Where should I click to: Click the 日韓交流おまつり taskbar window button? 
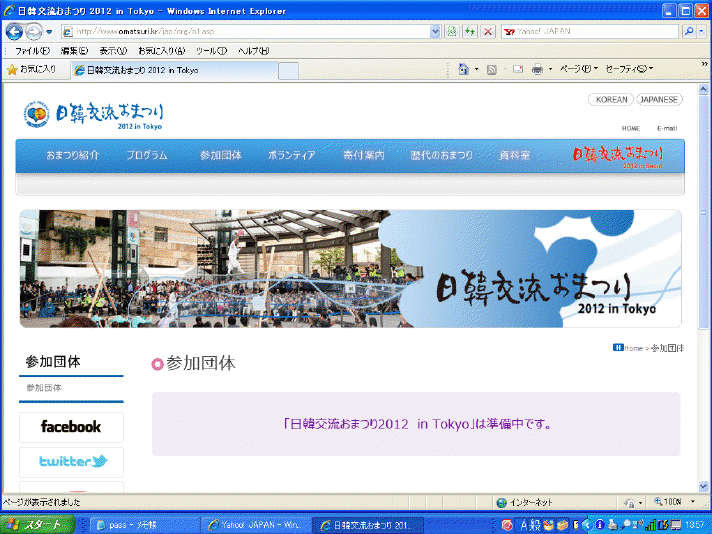point(368,525)
